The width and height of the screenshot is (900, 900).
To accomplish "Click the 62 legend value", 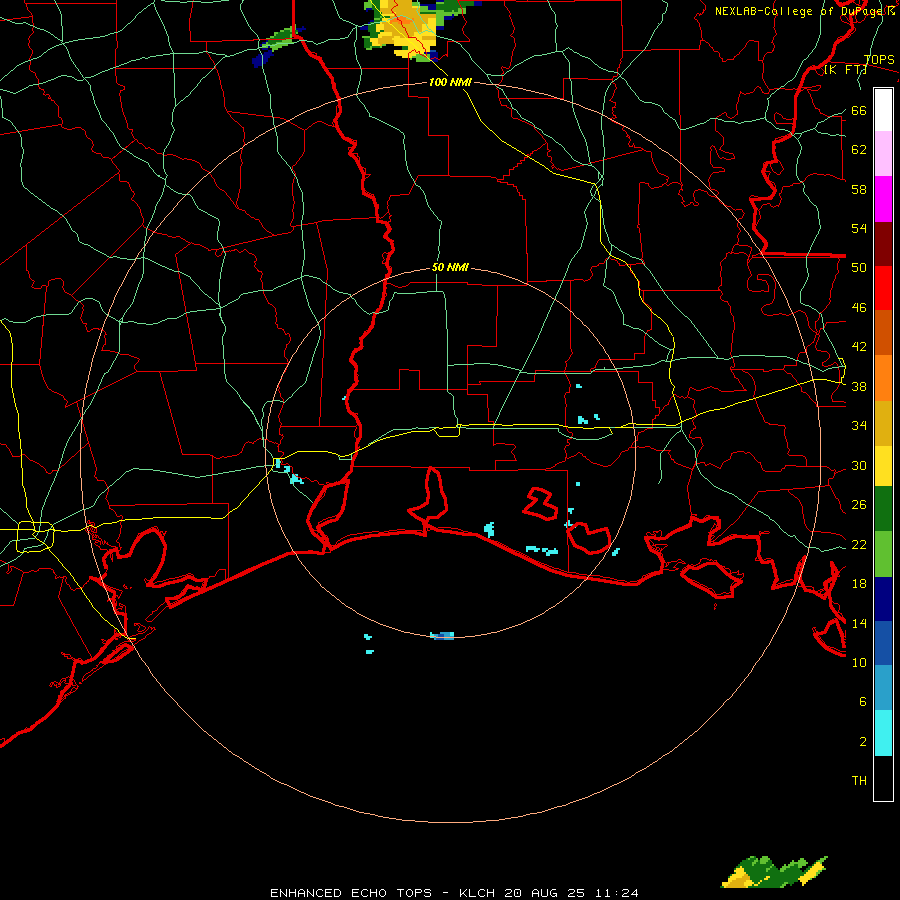I will [859, 150].
